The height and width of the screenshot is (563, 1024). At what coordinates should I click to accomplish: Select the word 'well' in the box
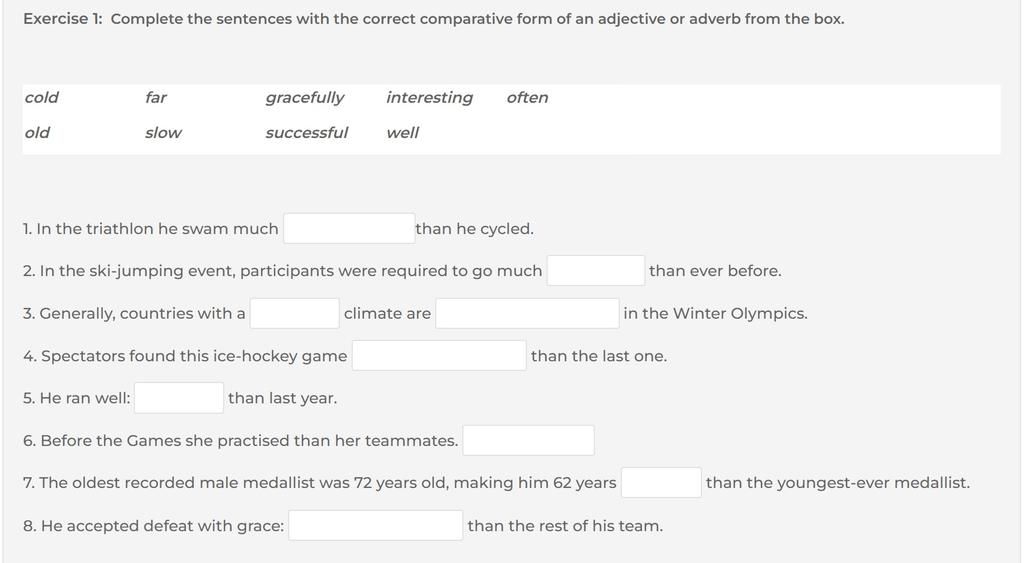[x=402, y=133]
